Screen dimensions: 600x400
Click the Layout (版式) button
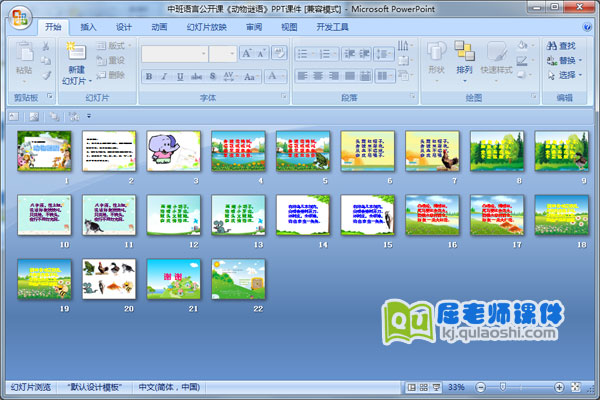tap(113, 45)
